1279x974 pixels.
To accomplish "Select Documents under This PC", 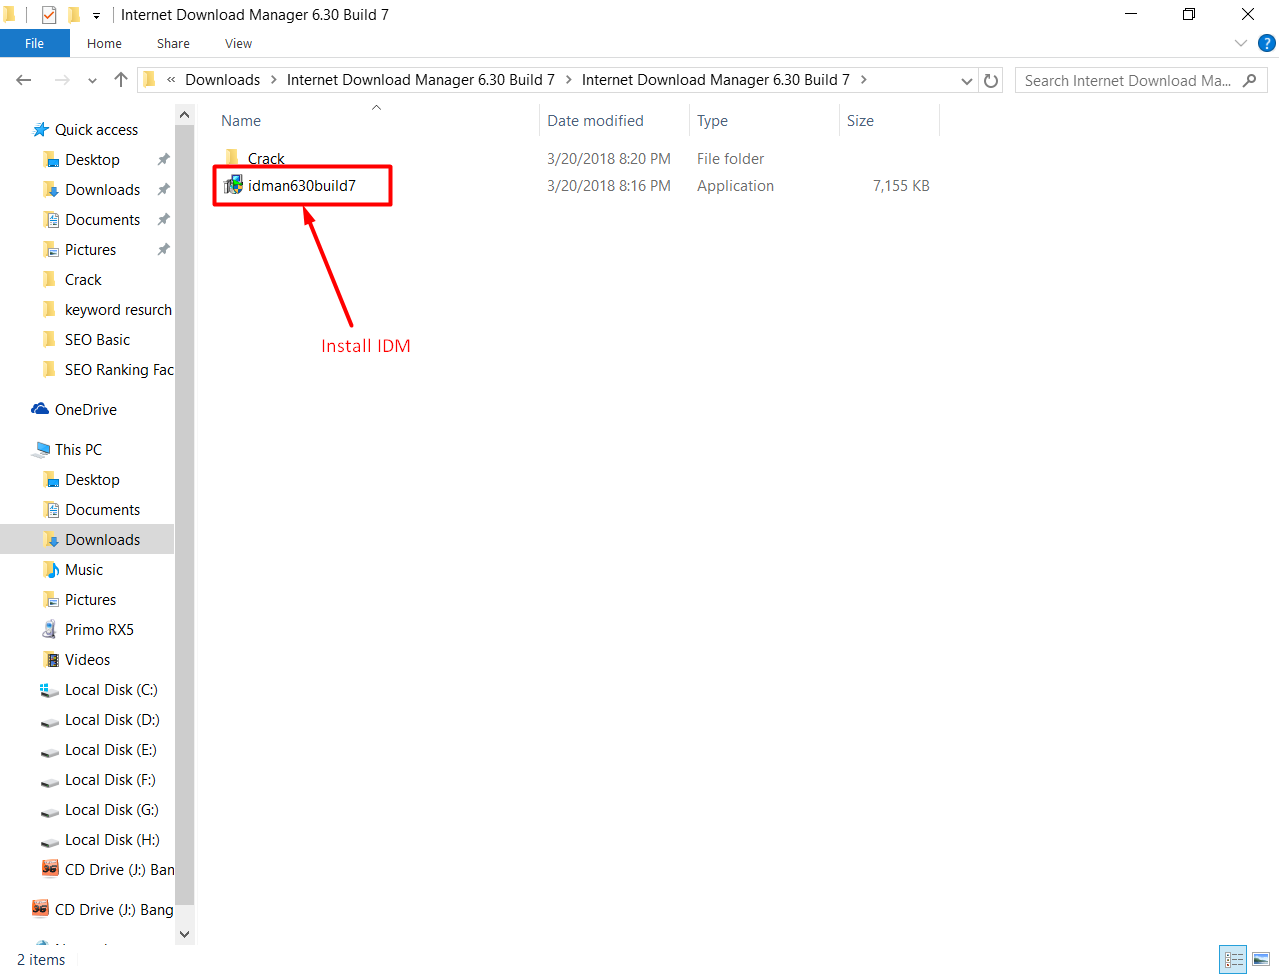I will point(102,509).
